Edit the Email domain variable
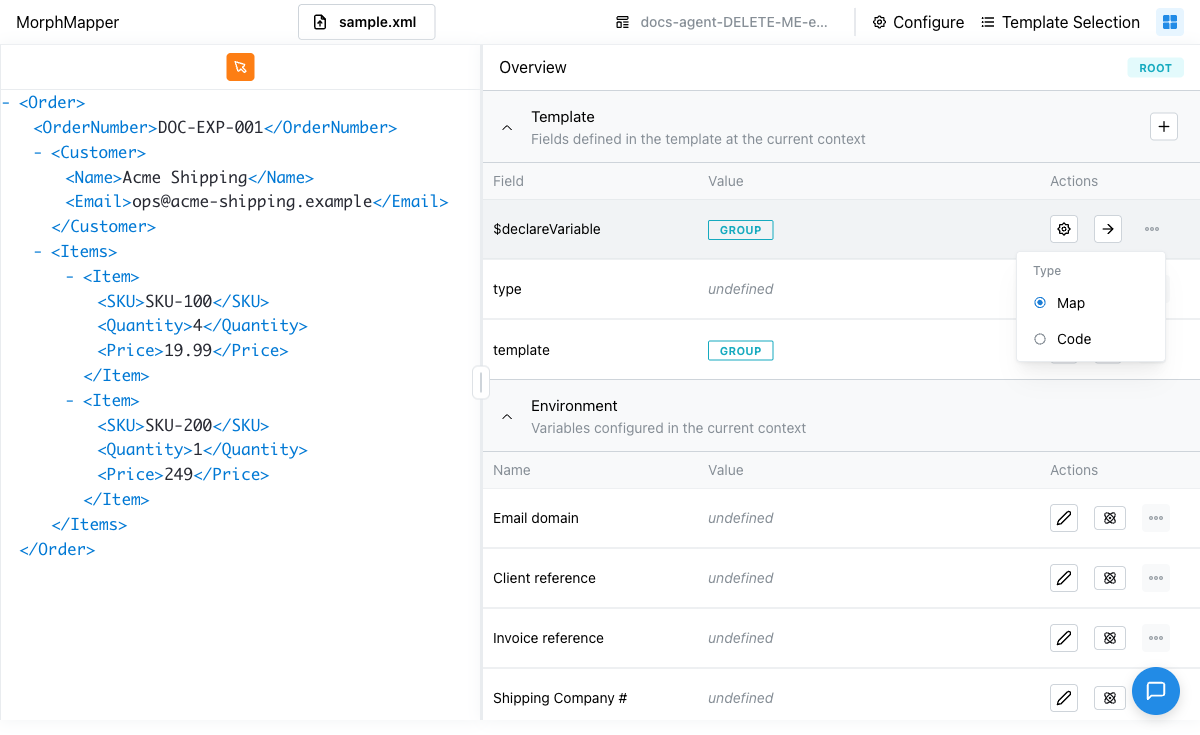The image size is (1200, 735). (1064, 518)
